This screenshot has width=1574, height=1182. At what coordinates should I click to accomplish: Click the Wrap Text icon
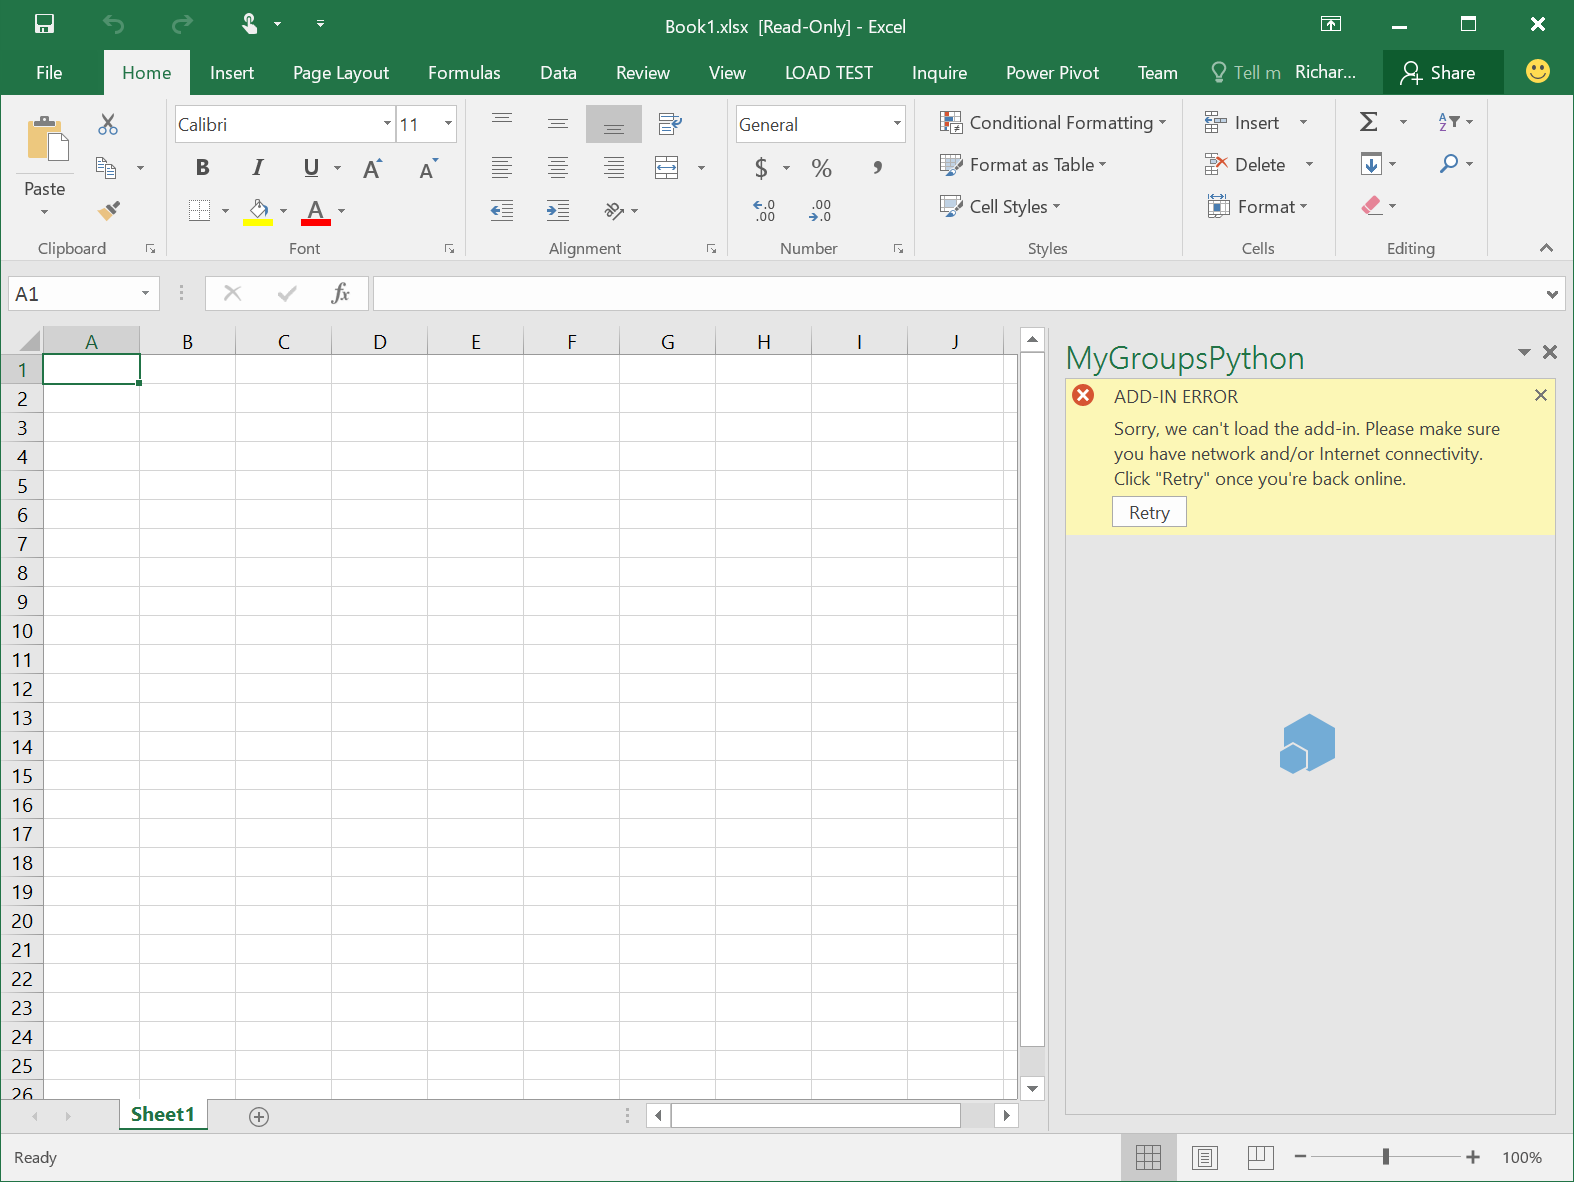tap(670, 124)
